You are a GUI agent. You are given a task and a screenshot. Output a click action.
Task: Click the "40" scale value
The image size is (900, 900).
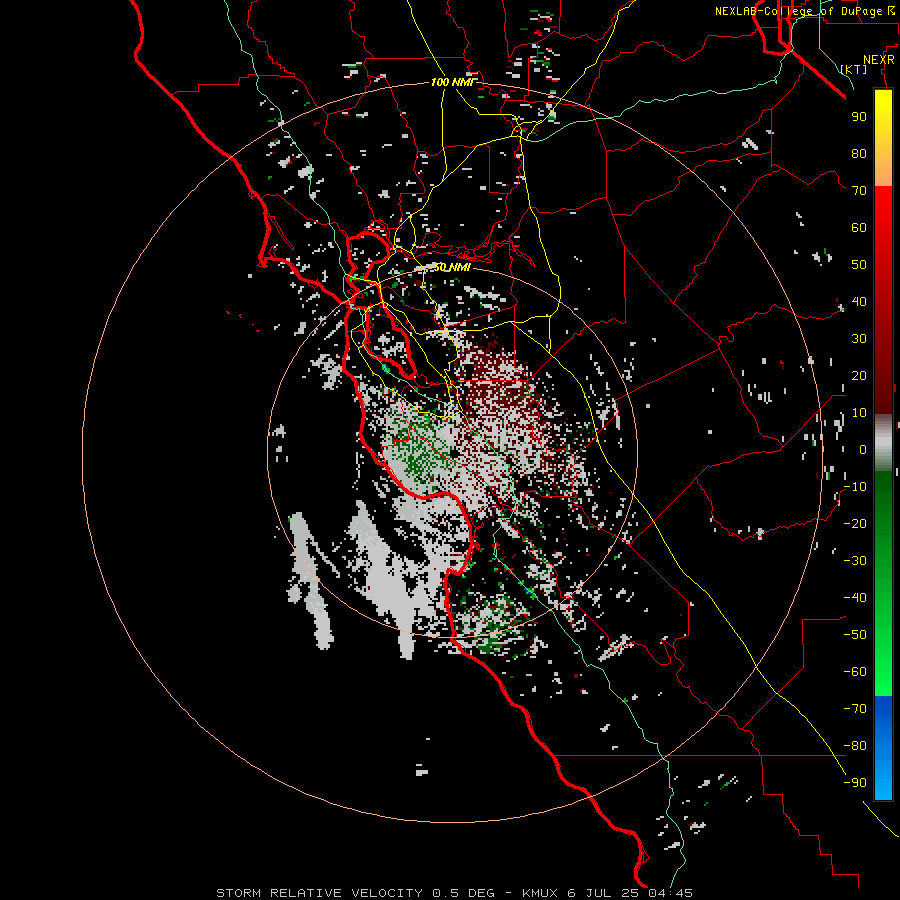859,302
